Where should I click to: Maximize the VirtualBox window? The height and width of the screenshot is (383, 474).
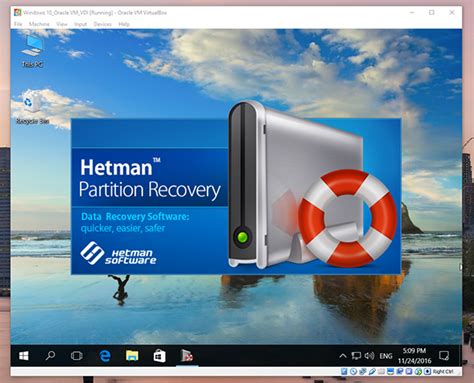[x=432, y=13]
